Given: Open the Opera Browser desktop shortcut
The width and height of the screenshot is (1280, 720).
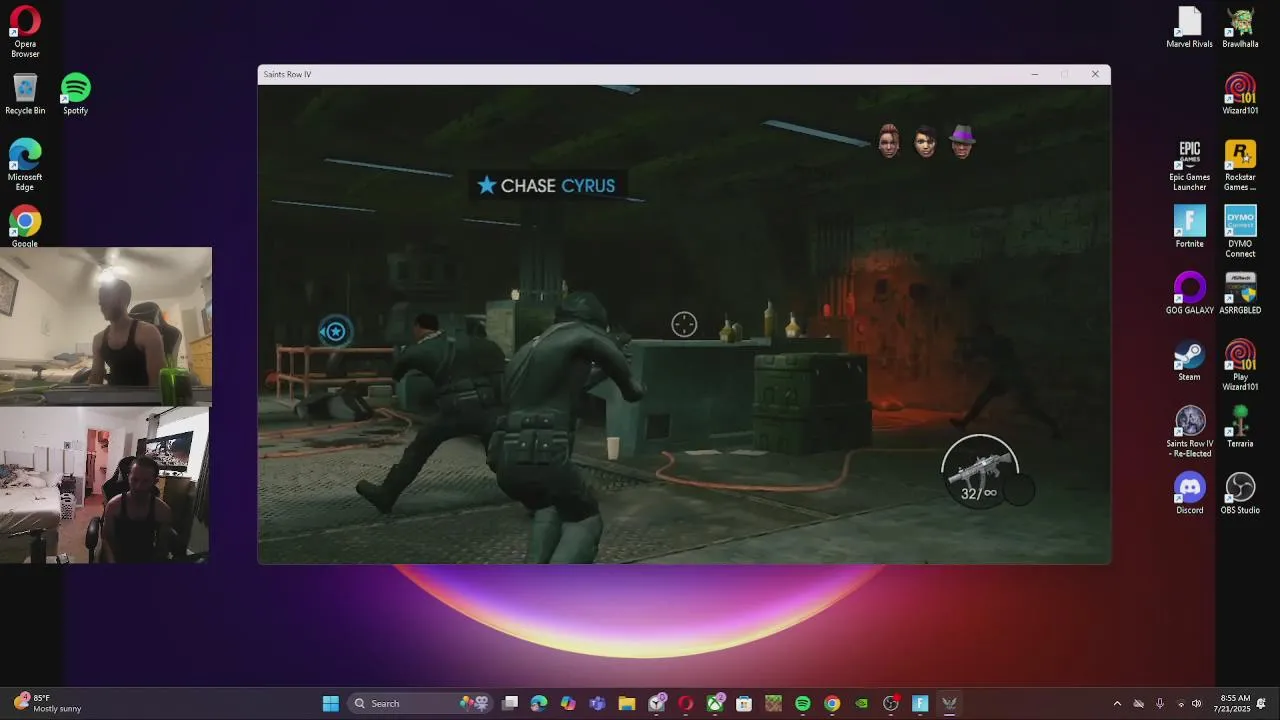Looking at the screenshot, I should (x=25, y=31).
